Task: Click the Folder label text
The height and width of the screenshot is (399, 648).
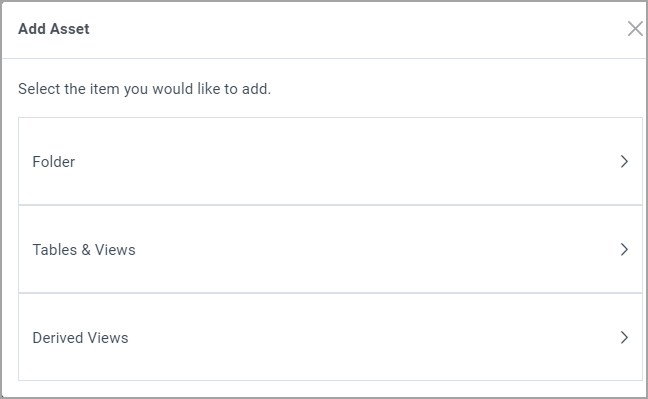Action: click(x=54, y=162)
